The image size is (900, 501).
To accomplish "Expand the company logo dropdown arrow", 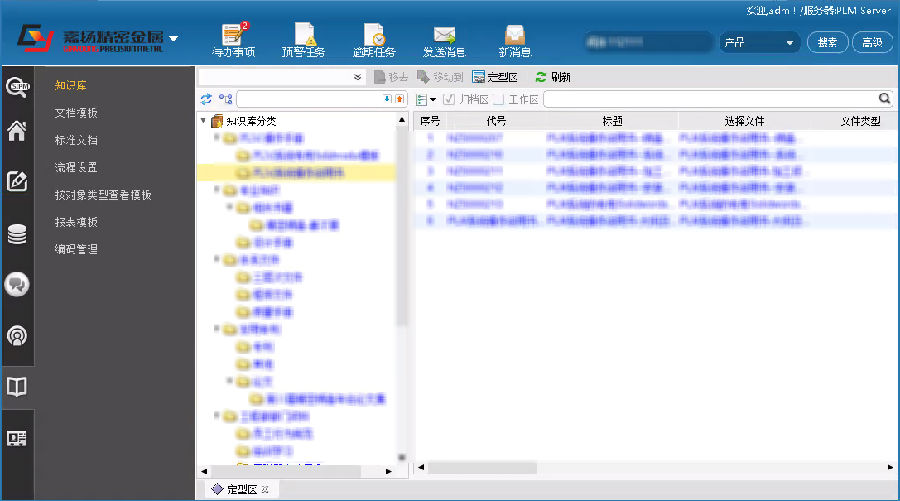I will click(x=174, y=39).
